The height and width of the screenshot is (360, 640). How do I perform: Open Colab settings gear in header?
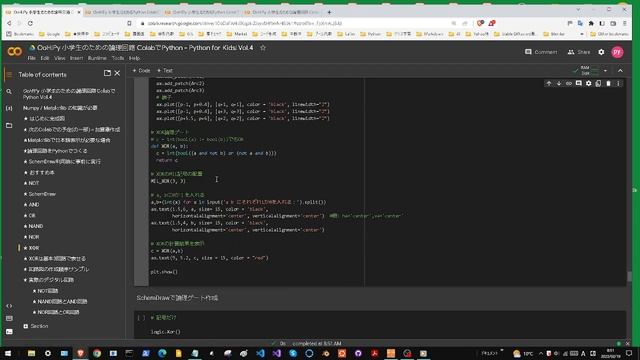tap(601, 52)
